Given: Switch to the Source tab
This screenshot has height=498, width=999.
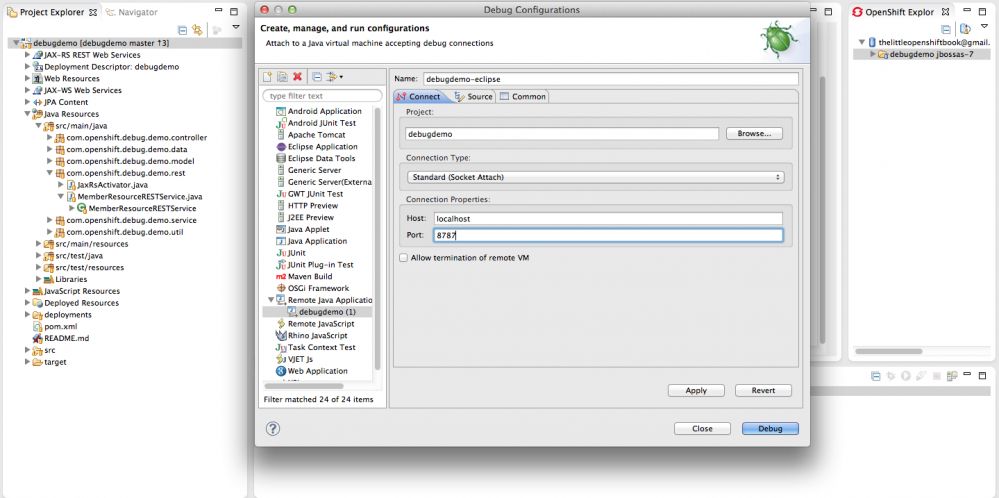Looking at the screenshot, I should pyautogui.click(x=473, y=96).
